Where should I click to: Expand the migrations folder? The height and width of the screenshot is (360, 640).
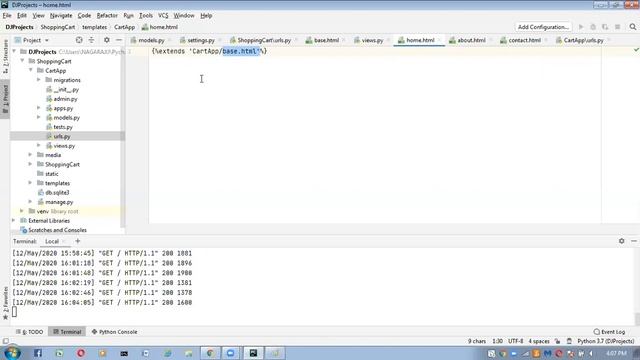click(39, 80)
